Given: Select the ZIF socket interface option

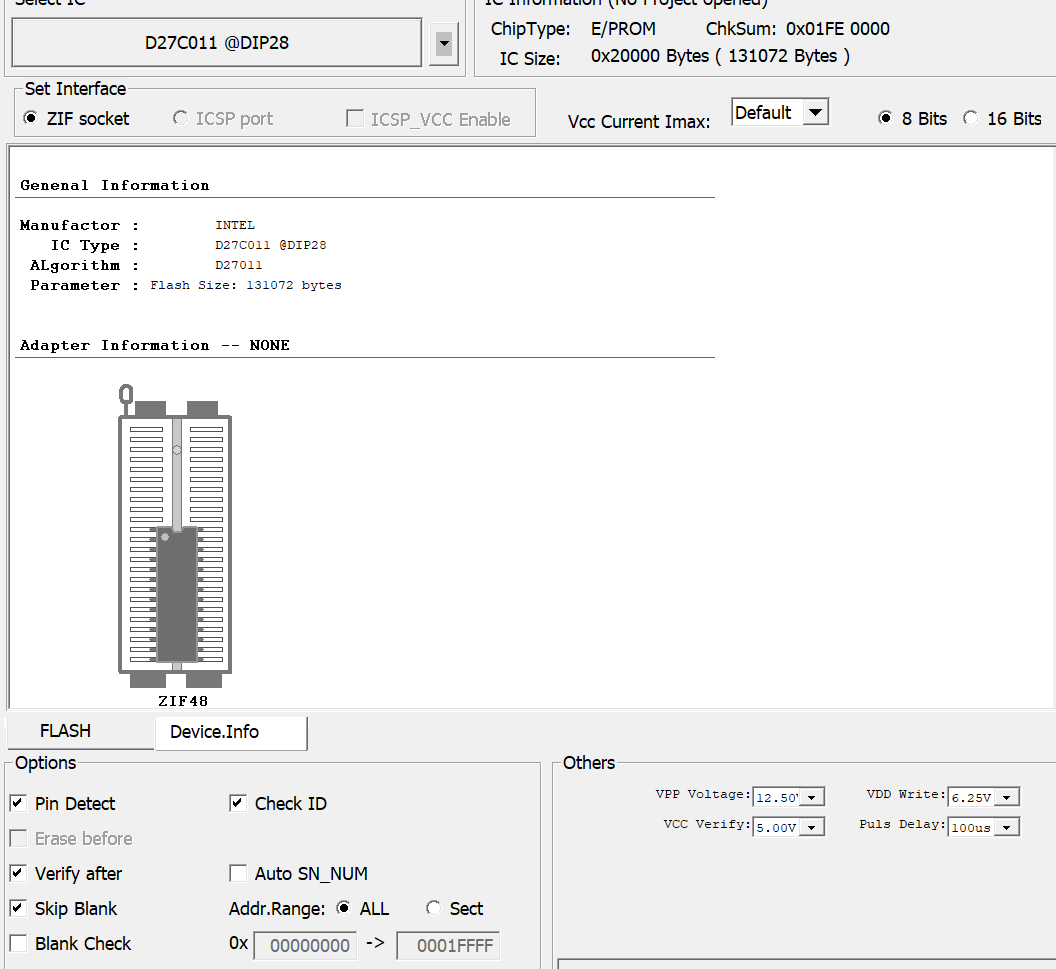Looking at the screenshot, I should (x=31, y=118).
